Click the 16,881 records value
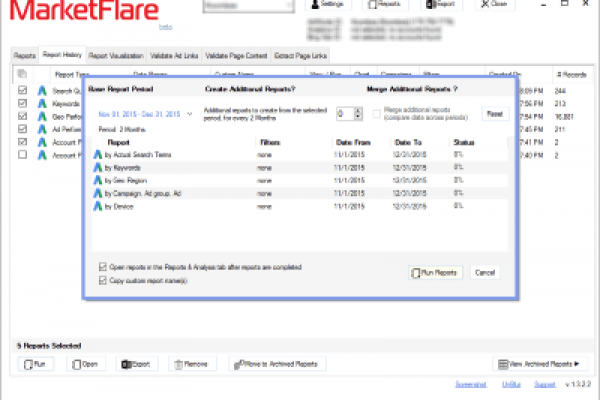This screenshot has height=400, width=600. tap(564, 117)
